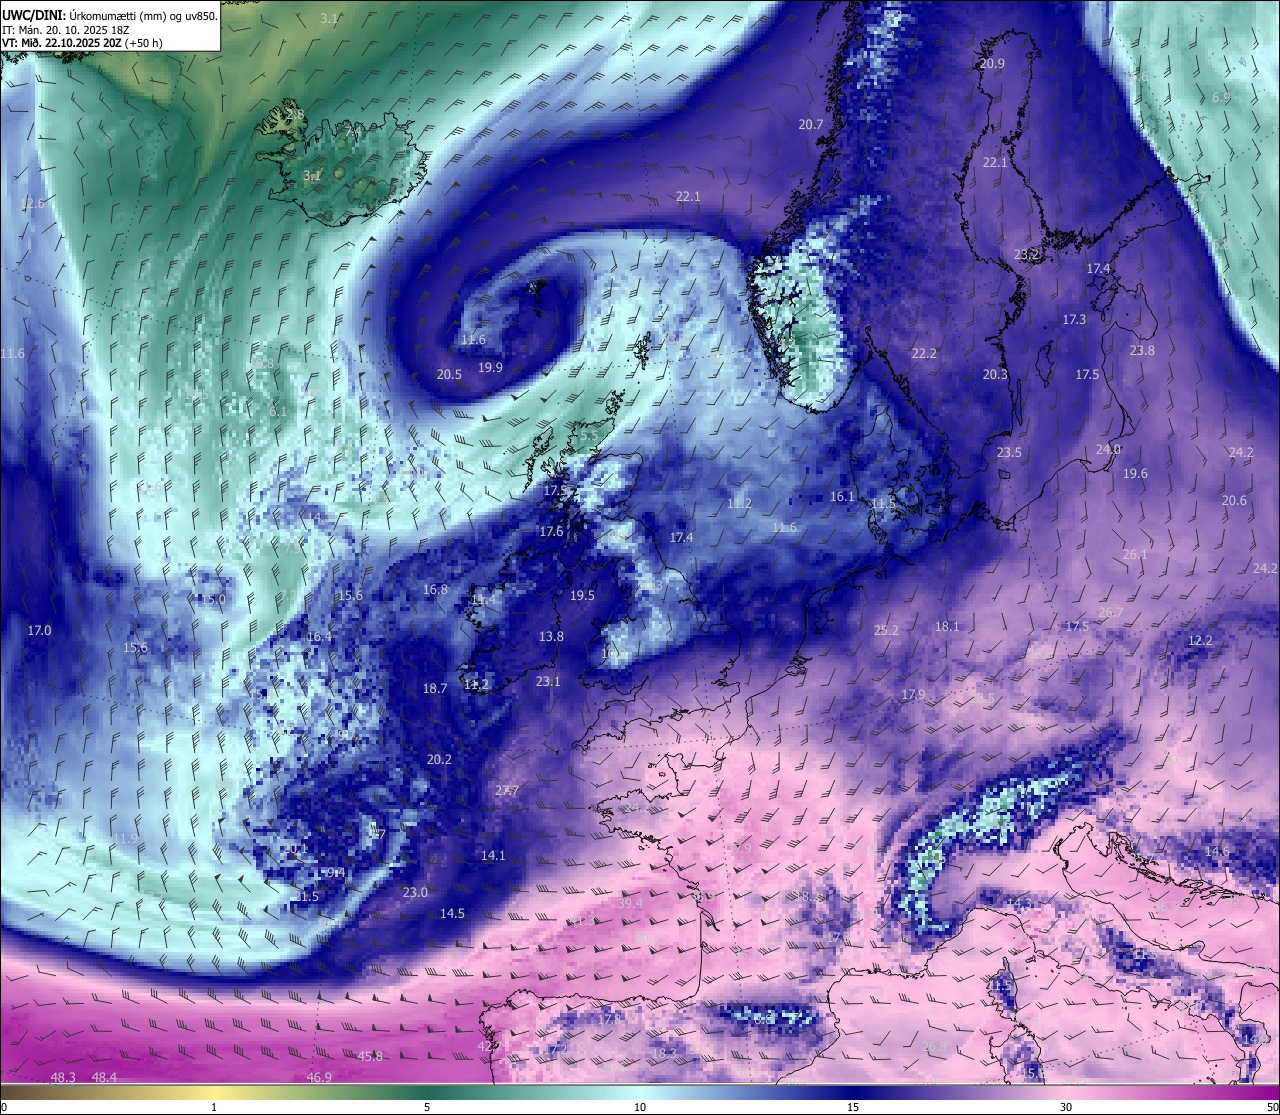Click the 16.1 value near Denmark
The width and height of the screenshot is (1280, 1115).
pyautogui.click(x=842, y=496)
